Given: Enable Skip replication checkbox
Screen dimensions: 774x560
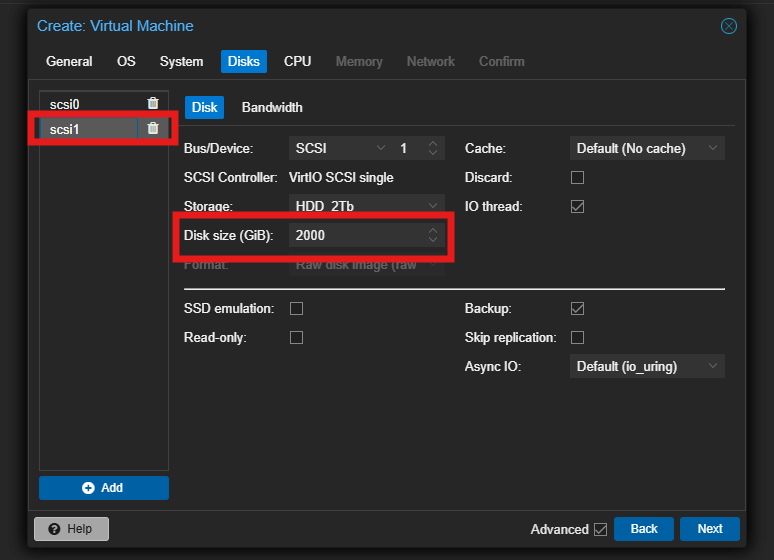Looking at the screenshot, I should tap(577, 338).
